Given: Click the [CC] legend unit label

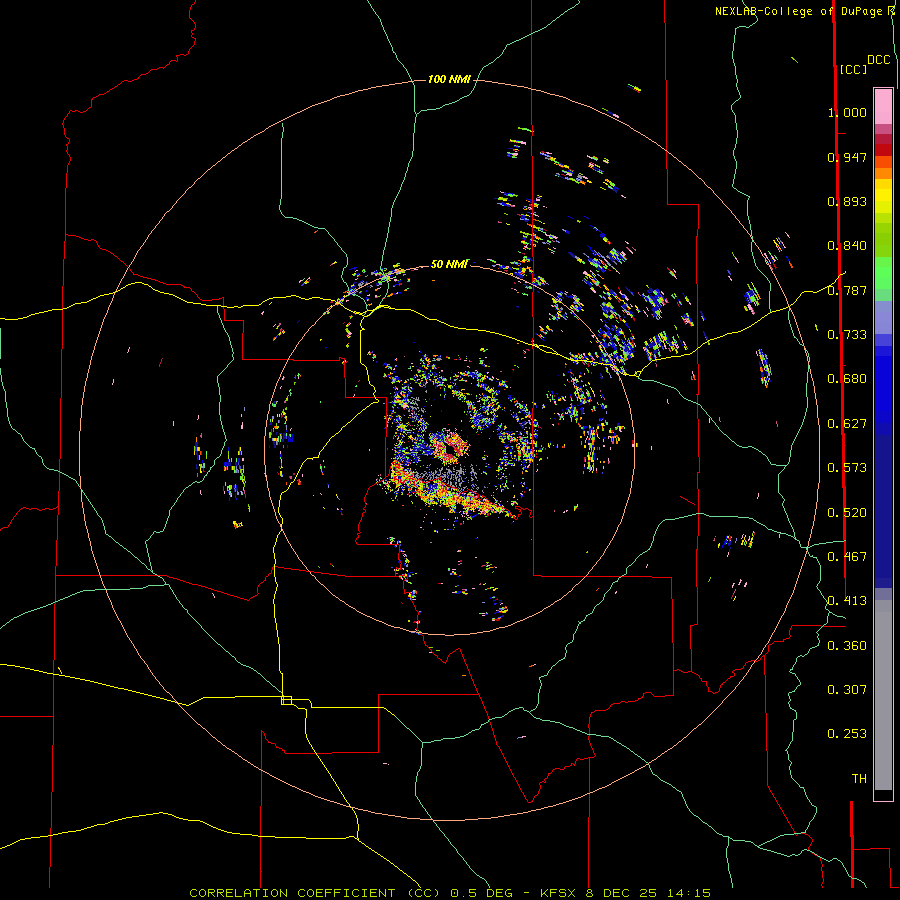Looking at the screenshot, I should coord(853,69).
